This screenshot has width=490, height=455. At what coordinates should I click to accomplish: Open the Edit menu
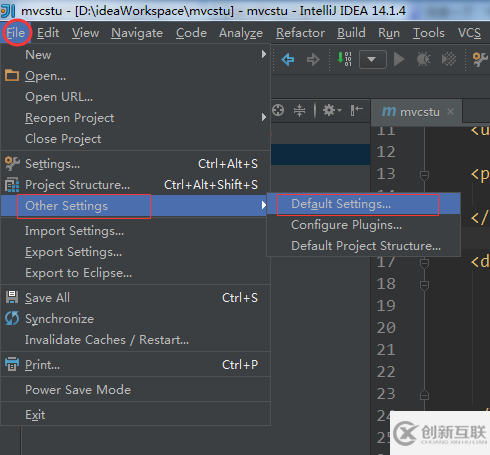(48, 33)
